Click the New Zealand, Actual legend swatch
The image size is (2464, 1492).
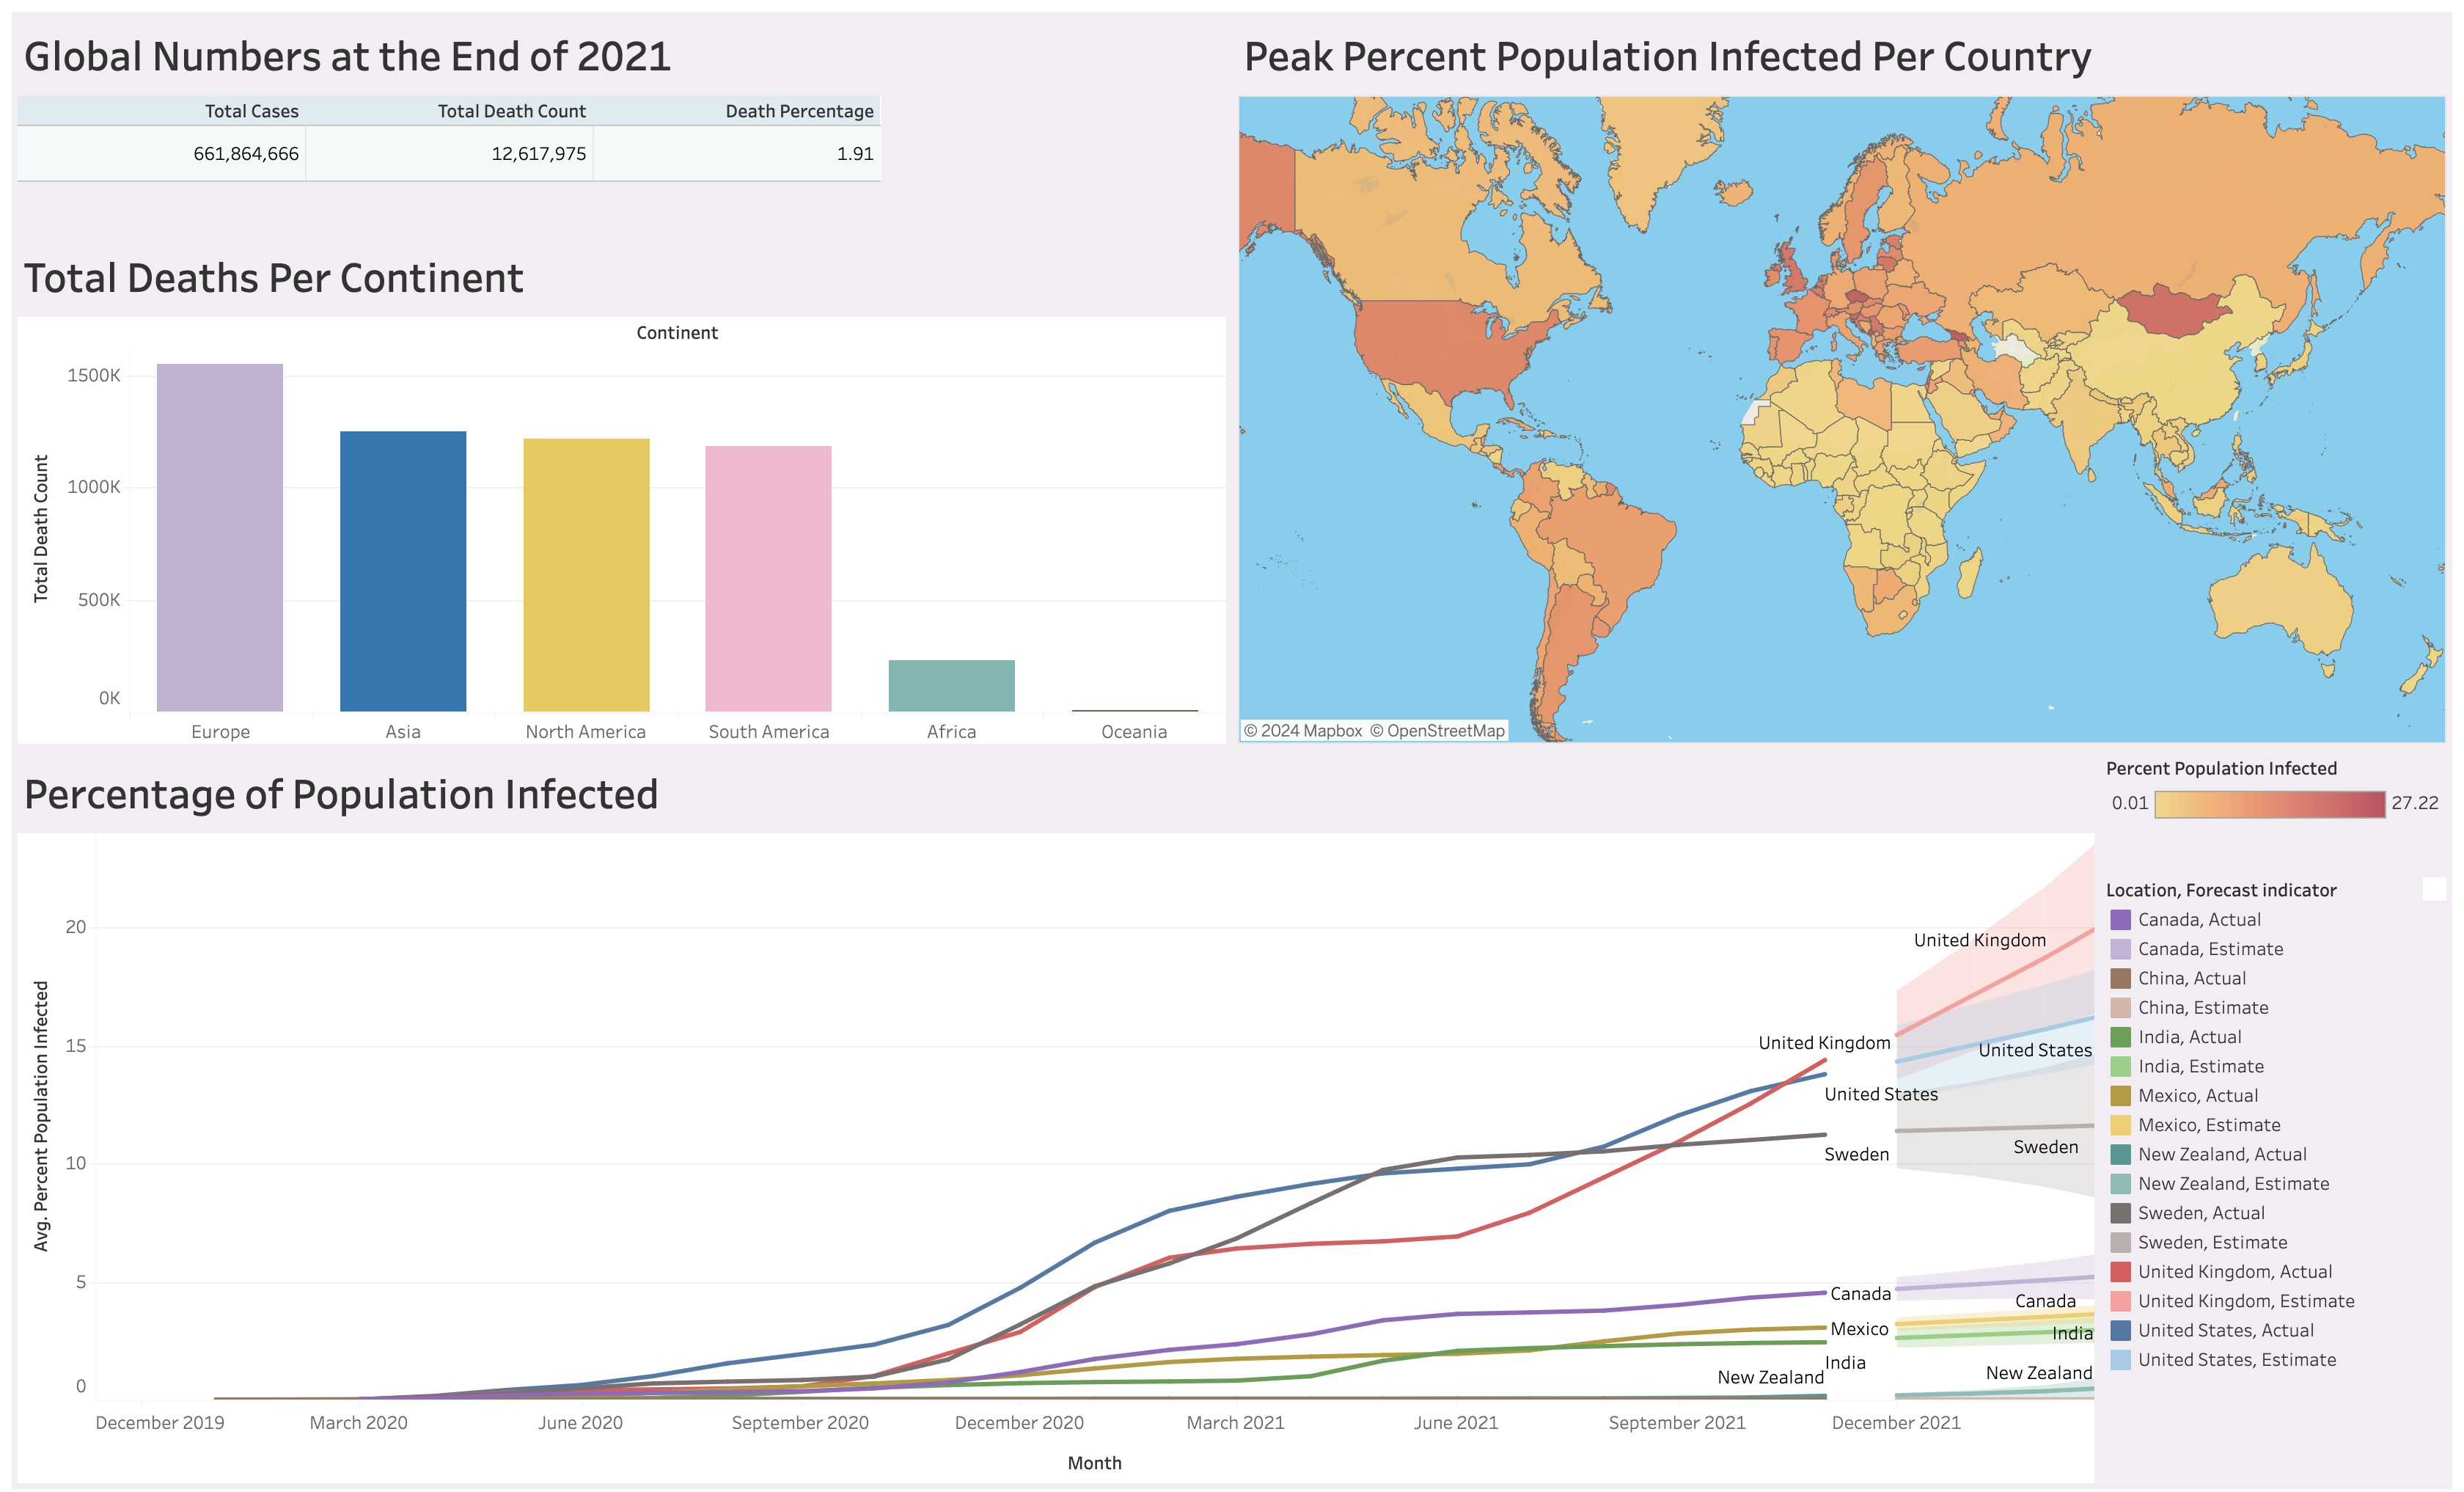2120,1154
